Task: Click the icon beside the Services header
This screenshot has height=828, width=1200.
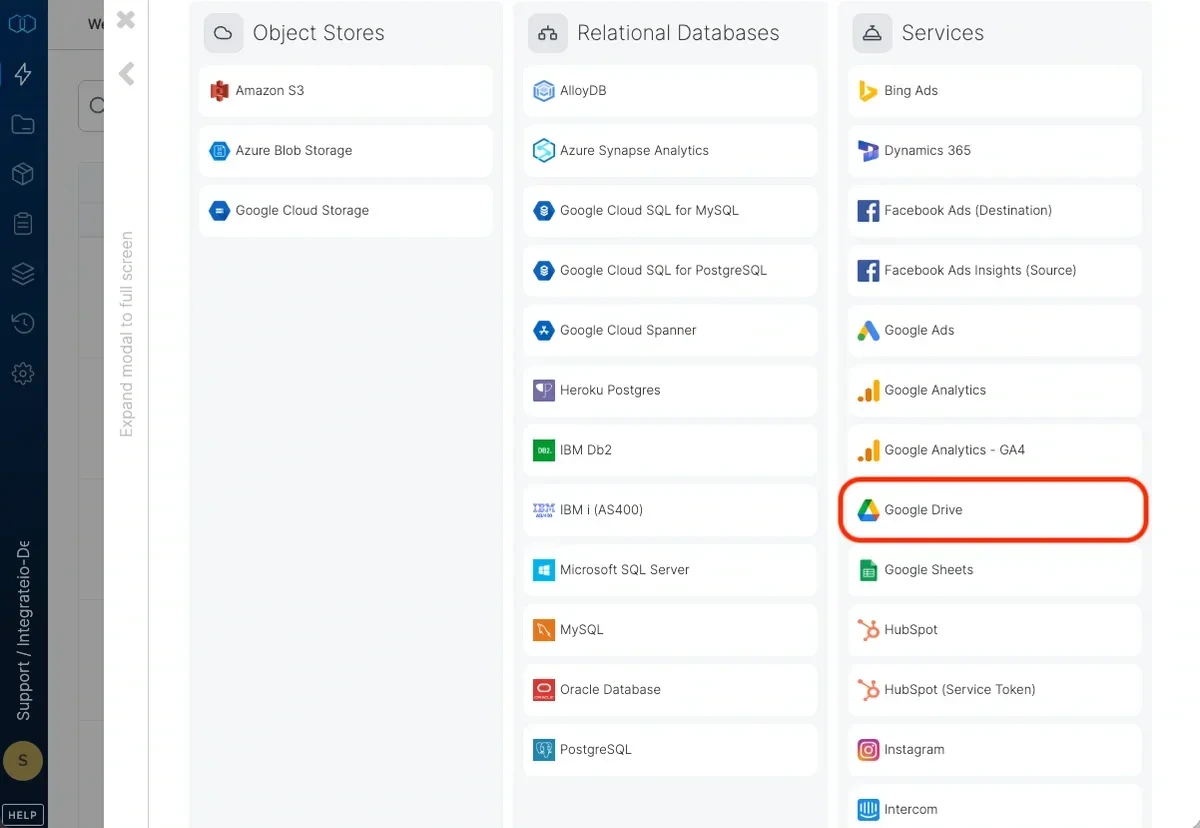Action: (871, 32)
